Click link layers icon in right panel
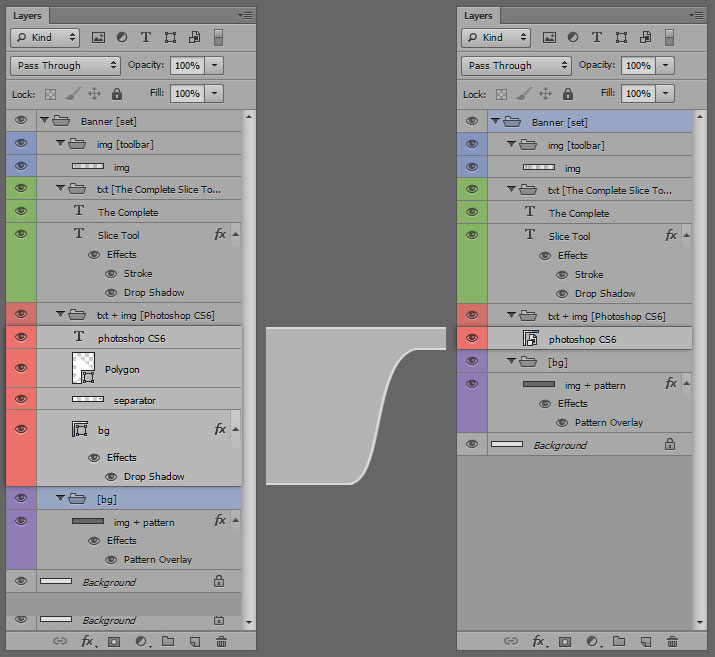715x657 pixels. [511, 641]
